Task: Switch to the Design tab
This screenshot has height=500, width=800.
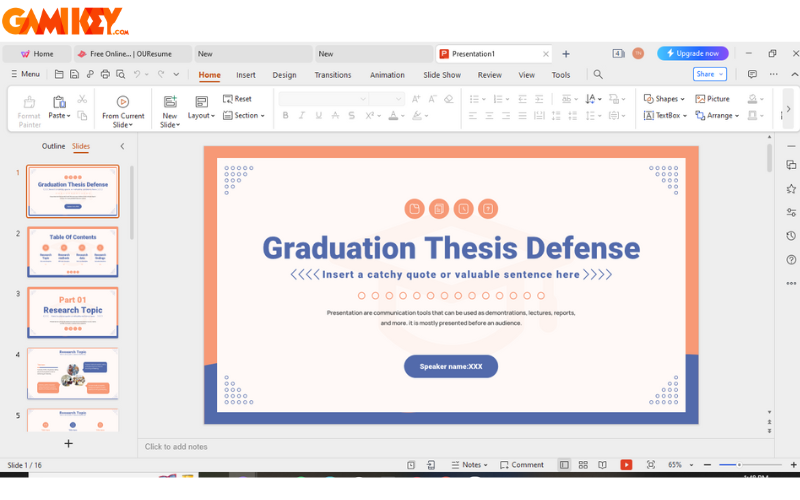Action: 284,75
